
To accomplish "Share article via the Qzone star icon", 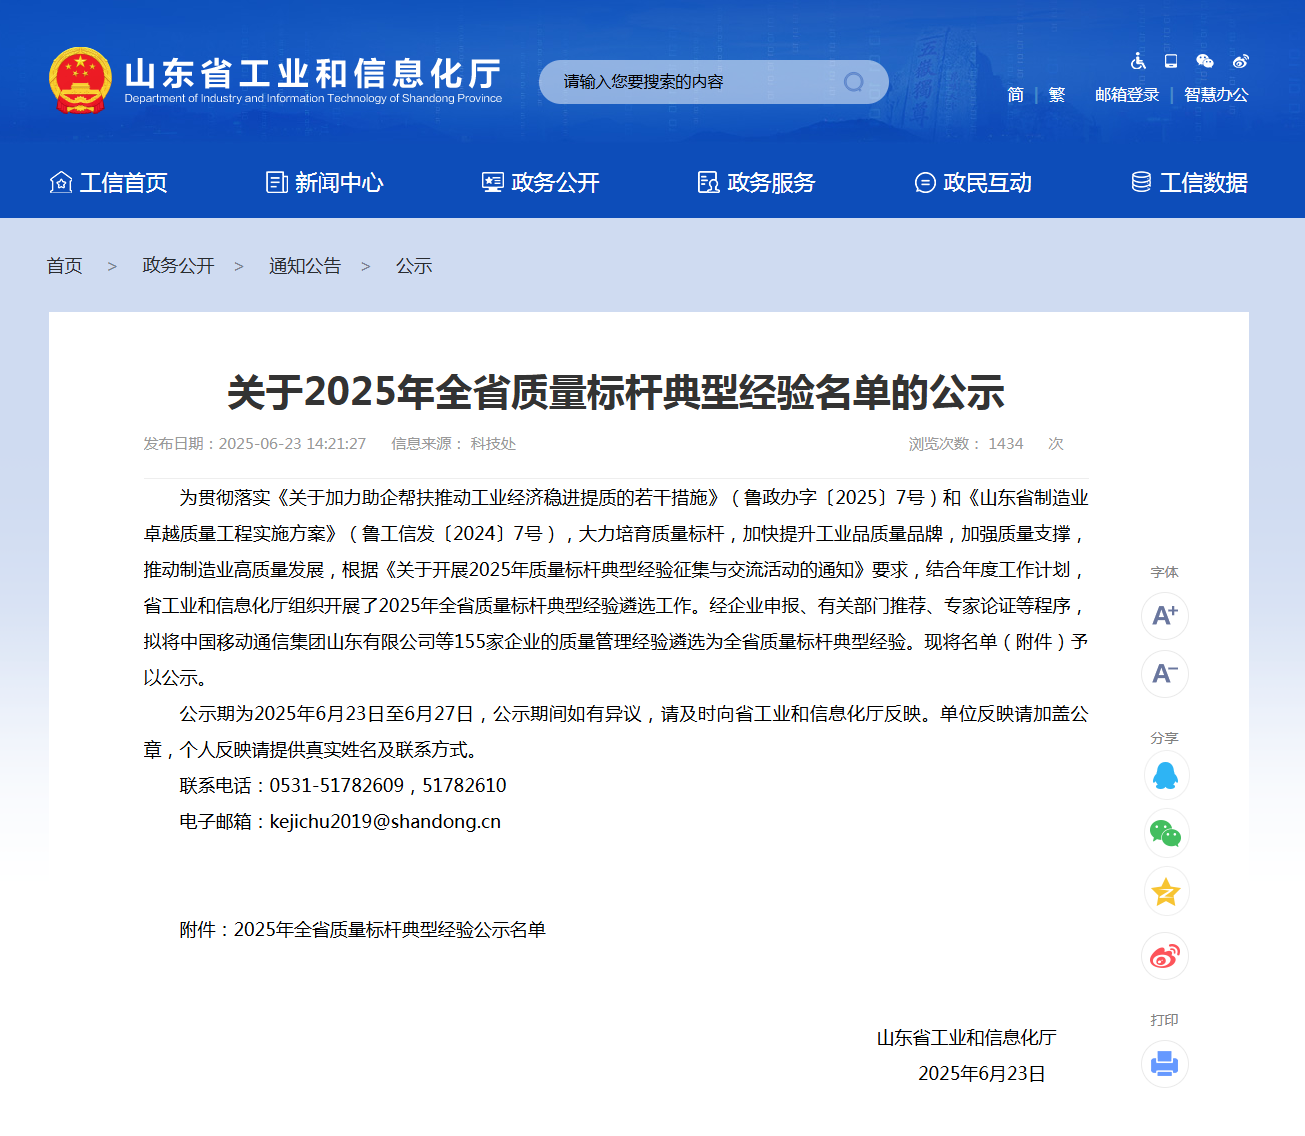I will click(1164, 891).
